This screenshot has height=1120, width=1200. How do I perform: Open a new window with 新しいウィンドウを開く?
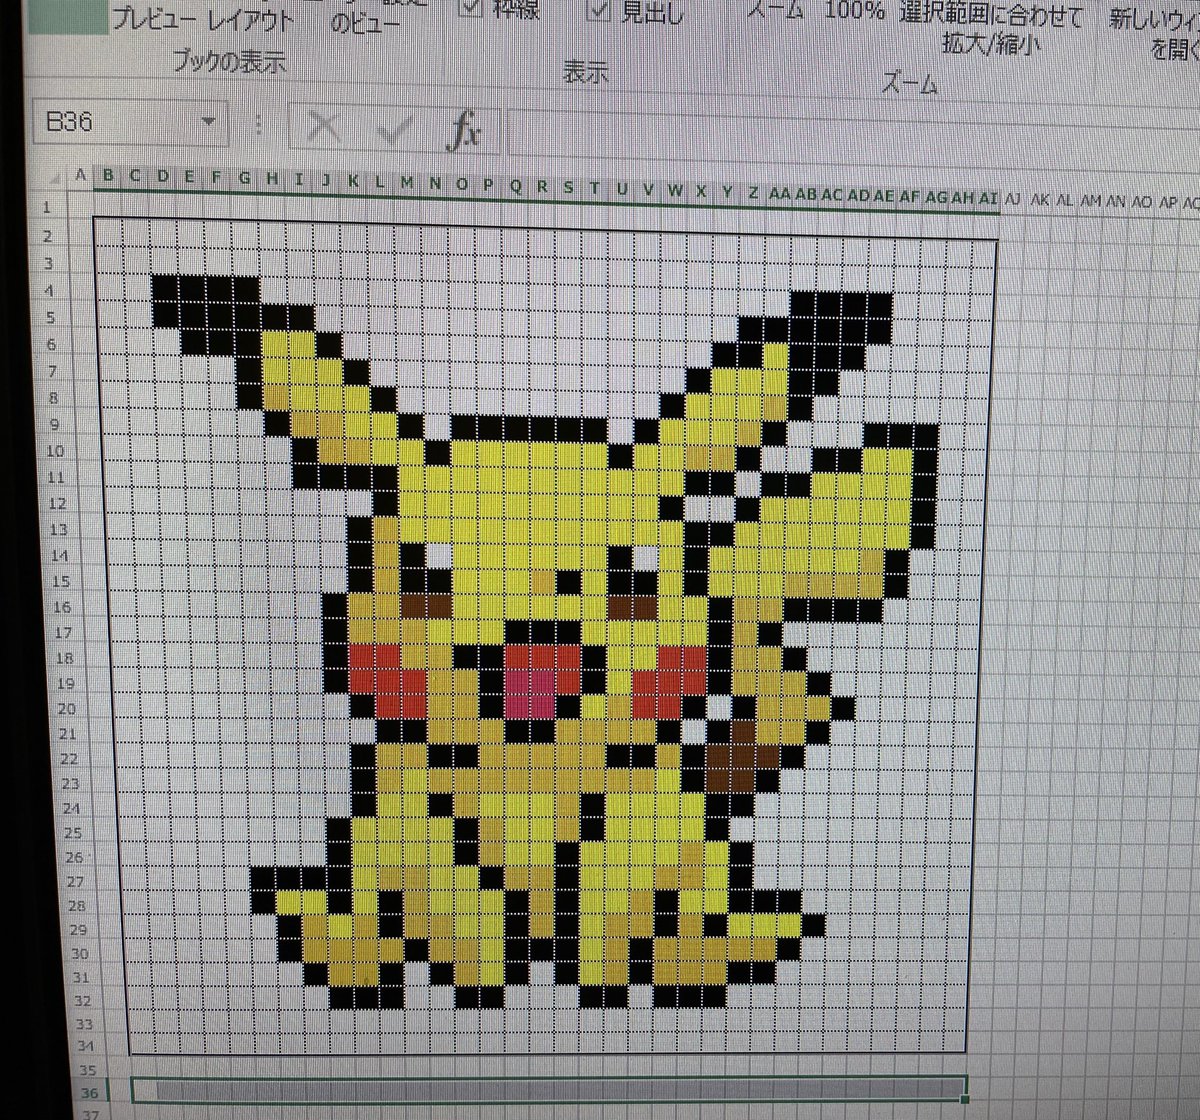click(1153, 32)
